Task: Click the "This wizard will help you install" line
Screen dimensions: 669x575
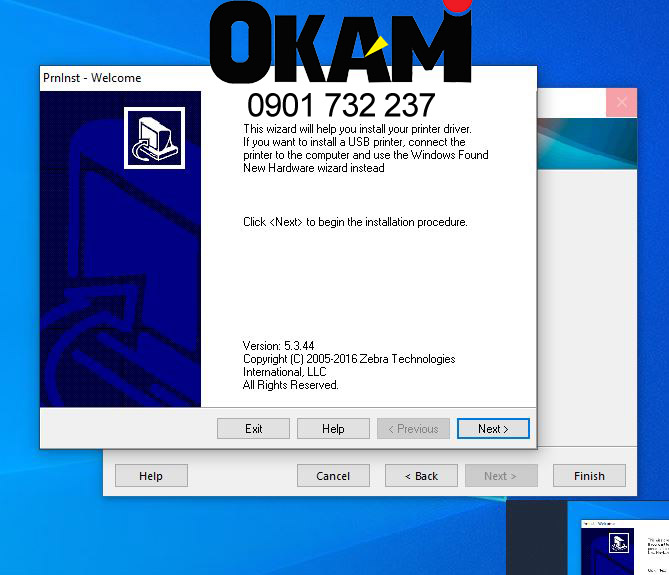Action: point(357,129)
